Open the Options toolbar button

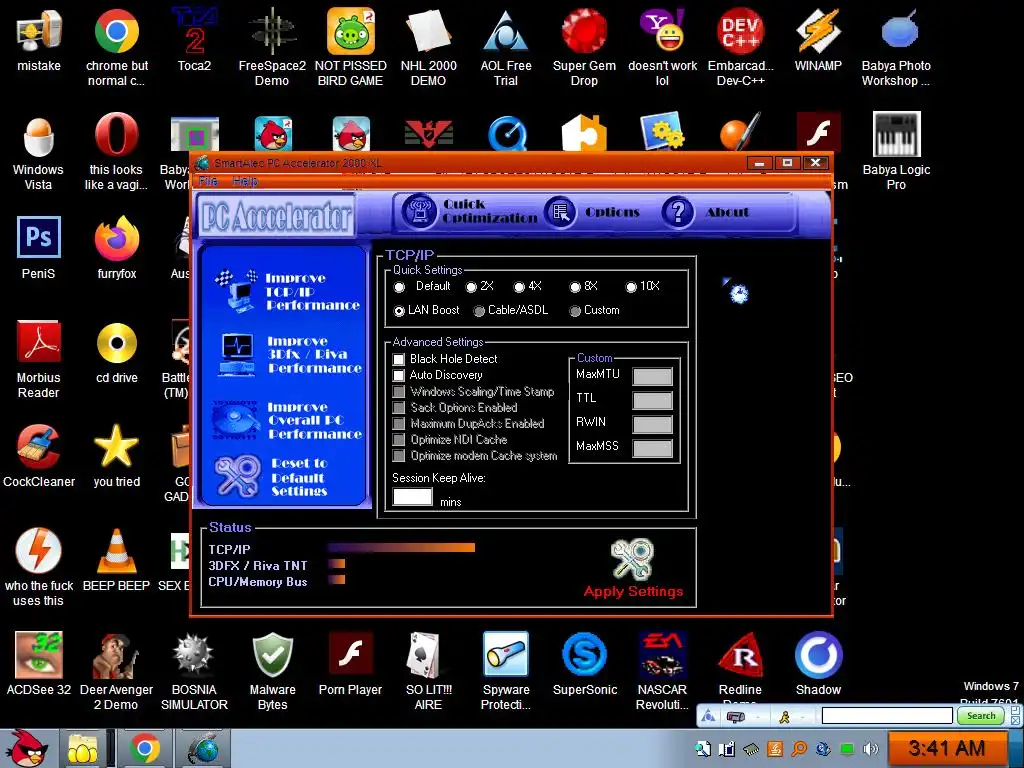click(x=592, y=212)
